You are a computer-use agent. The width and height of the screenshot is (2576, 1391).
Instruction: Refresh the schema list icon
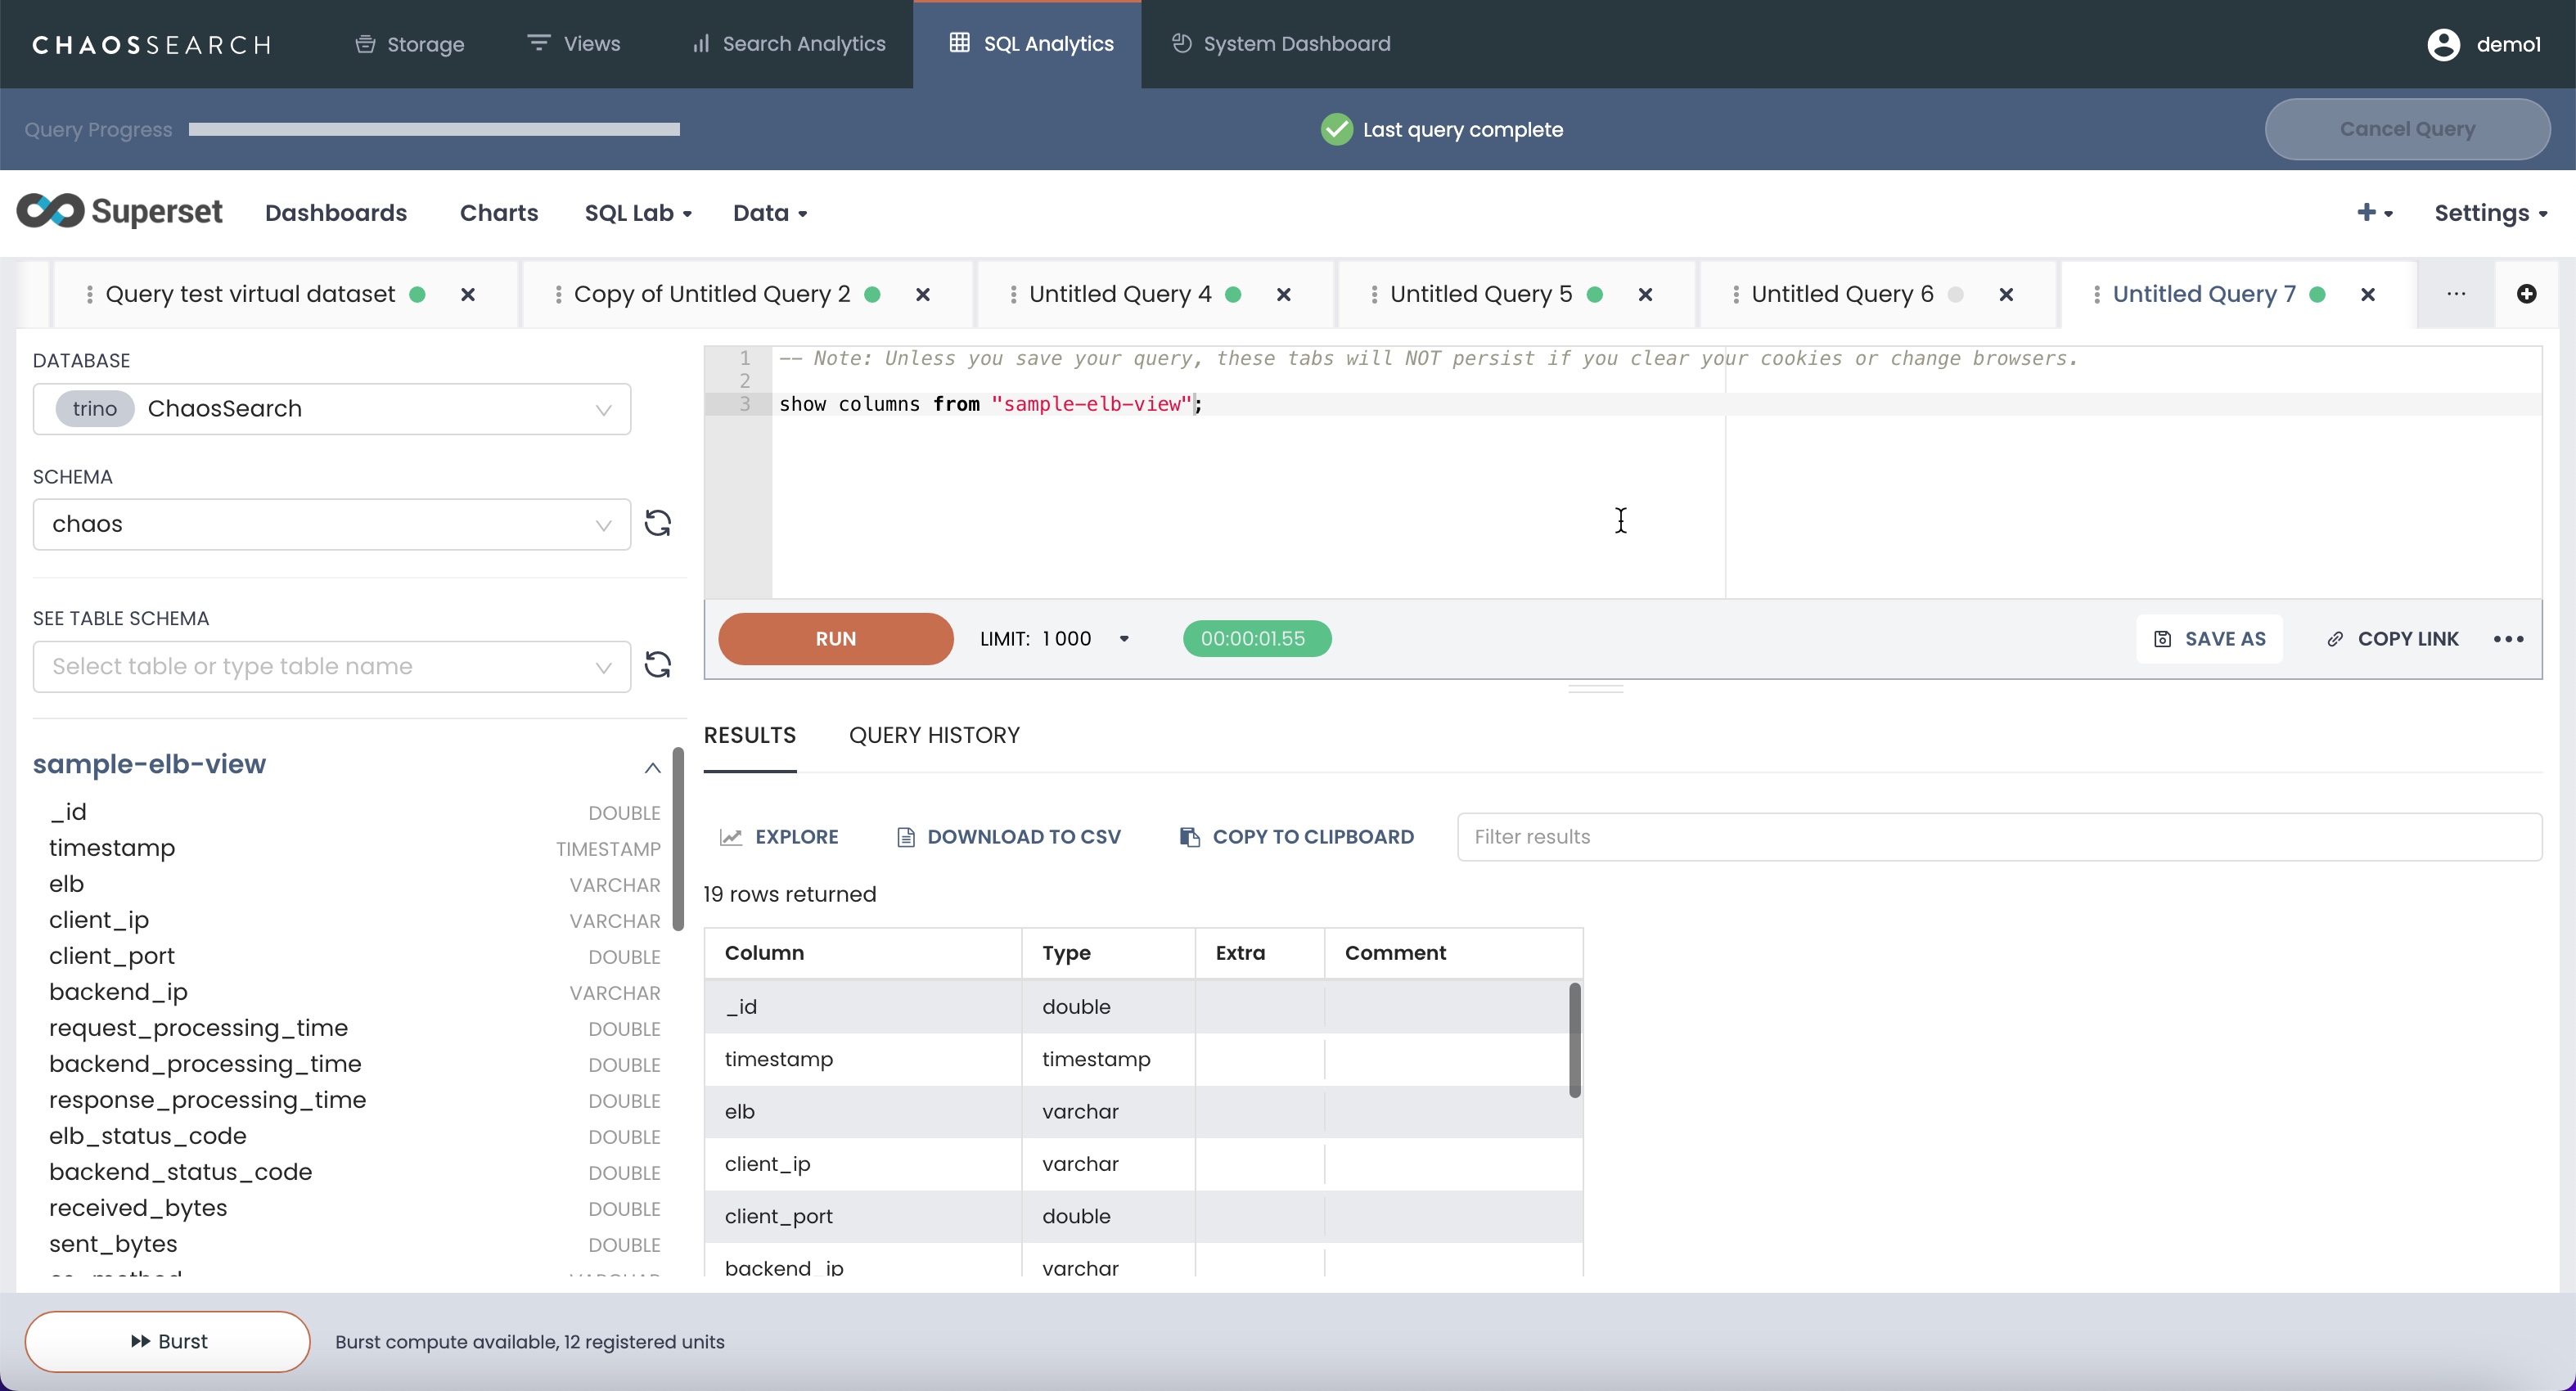point(657,523)
